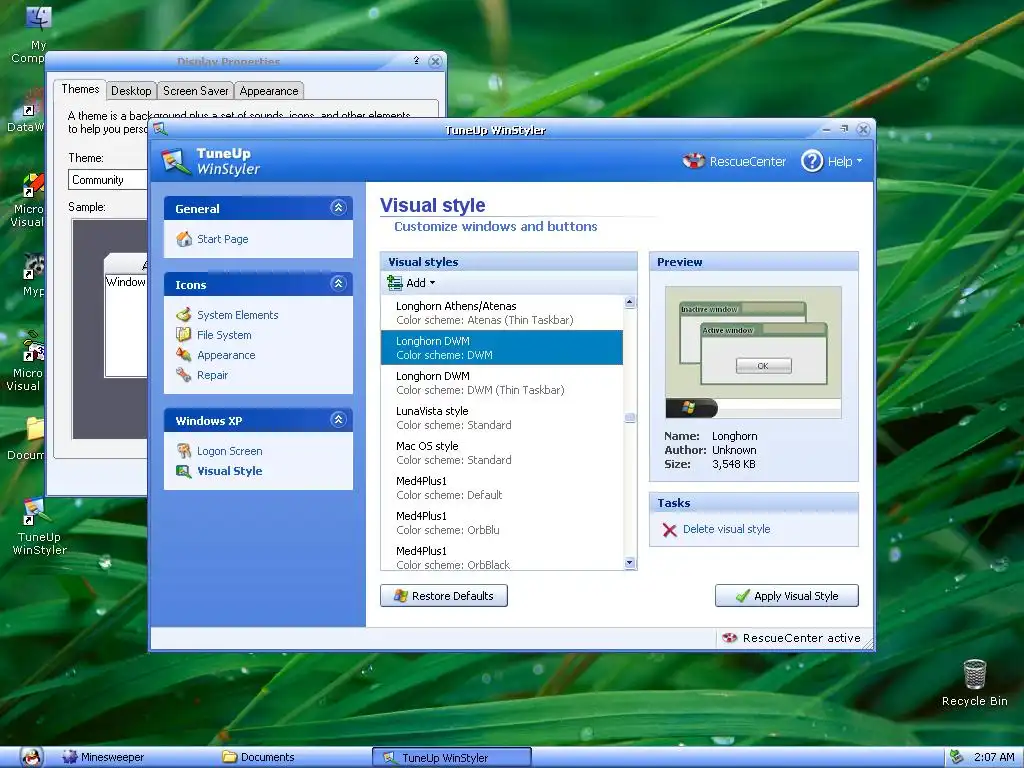Open File System link
Screen dimensions: 1024x768
pos(224,335)
